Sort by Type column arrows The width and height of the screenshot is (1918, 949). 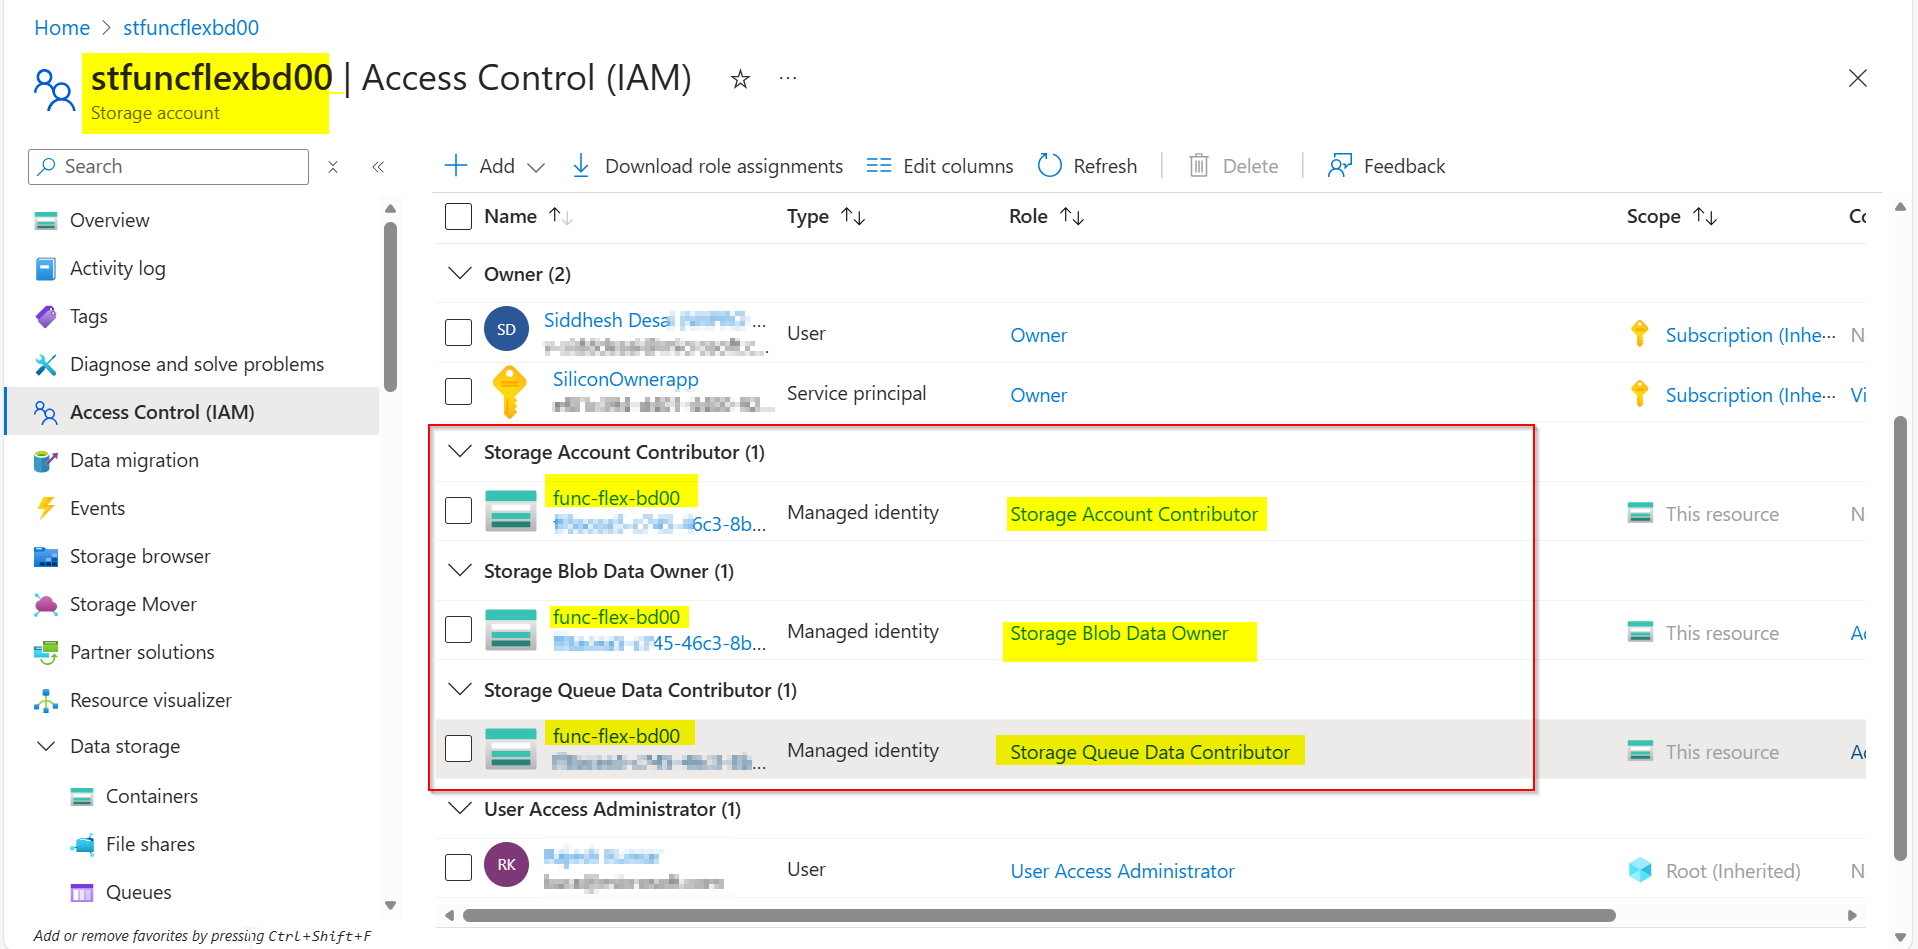(853, 216)
